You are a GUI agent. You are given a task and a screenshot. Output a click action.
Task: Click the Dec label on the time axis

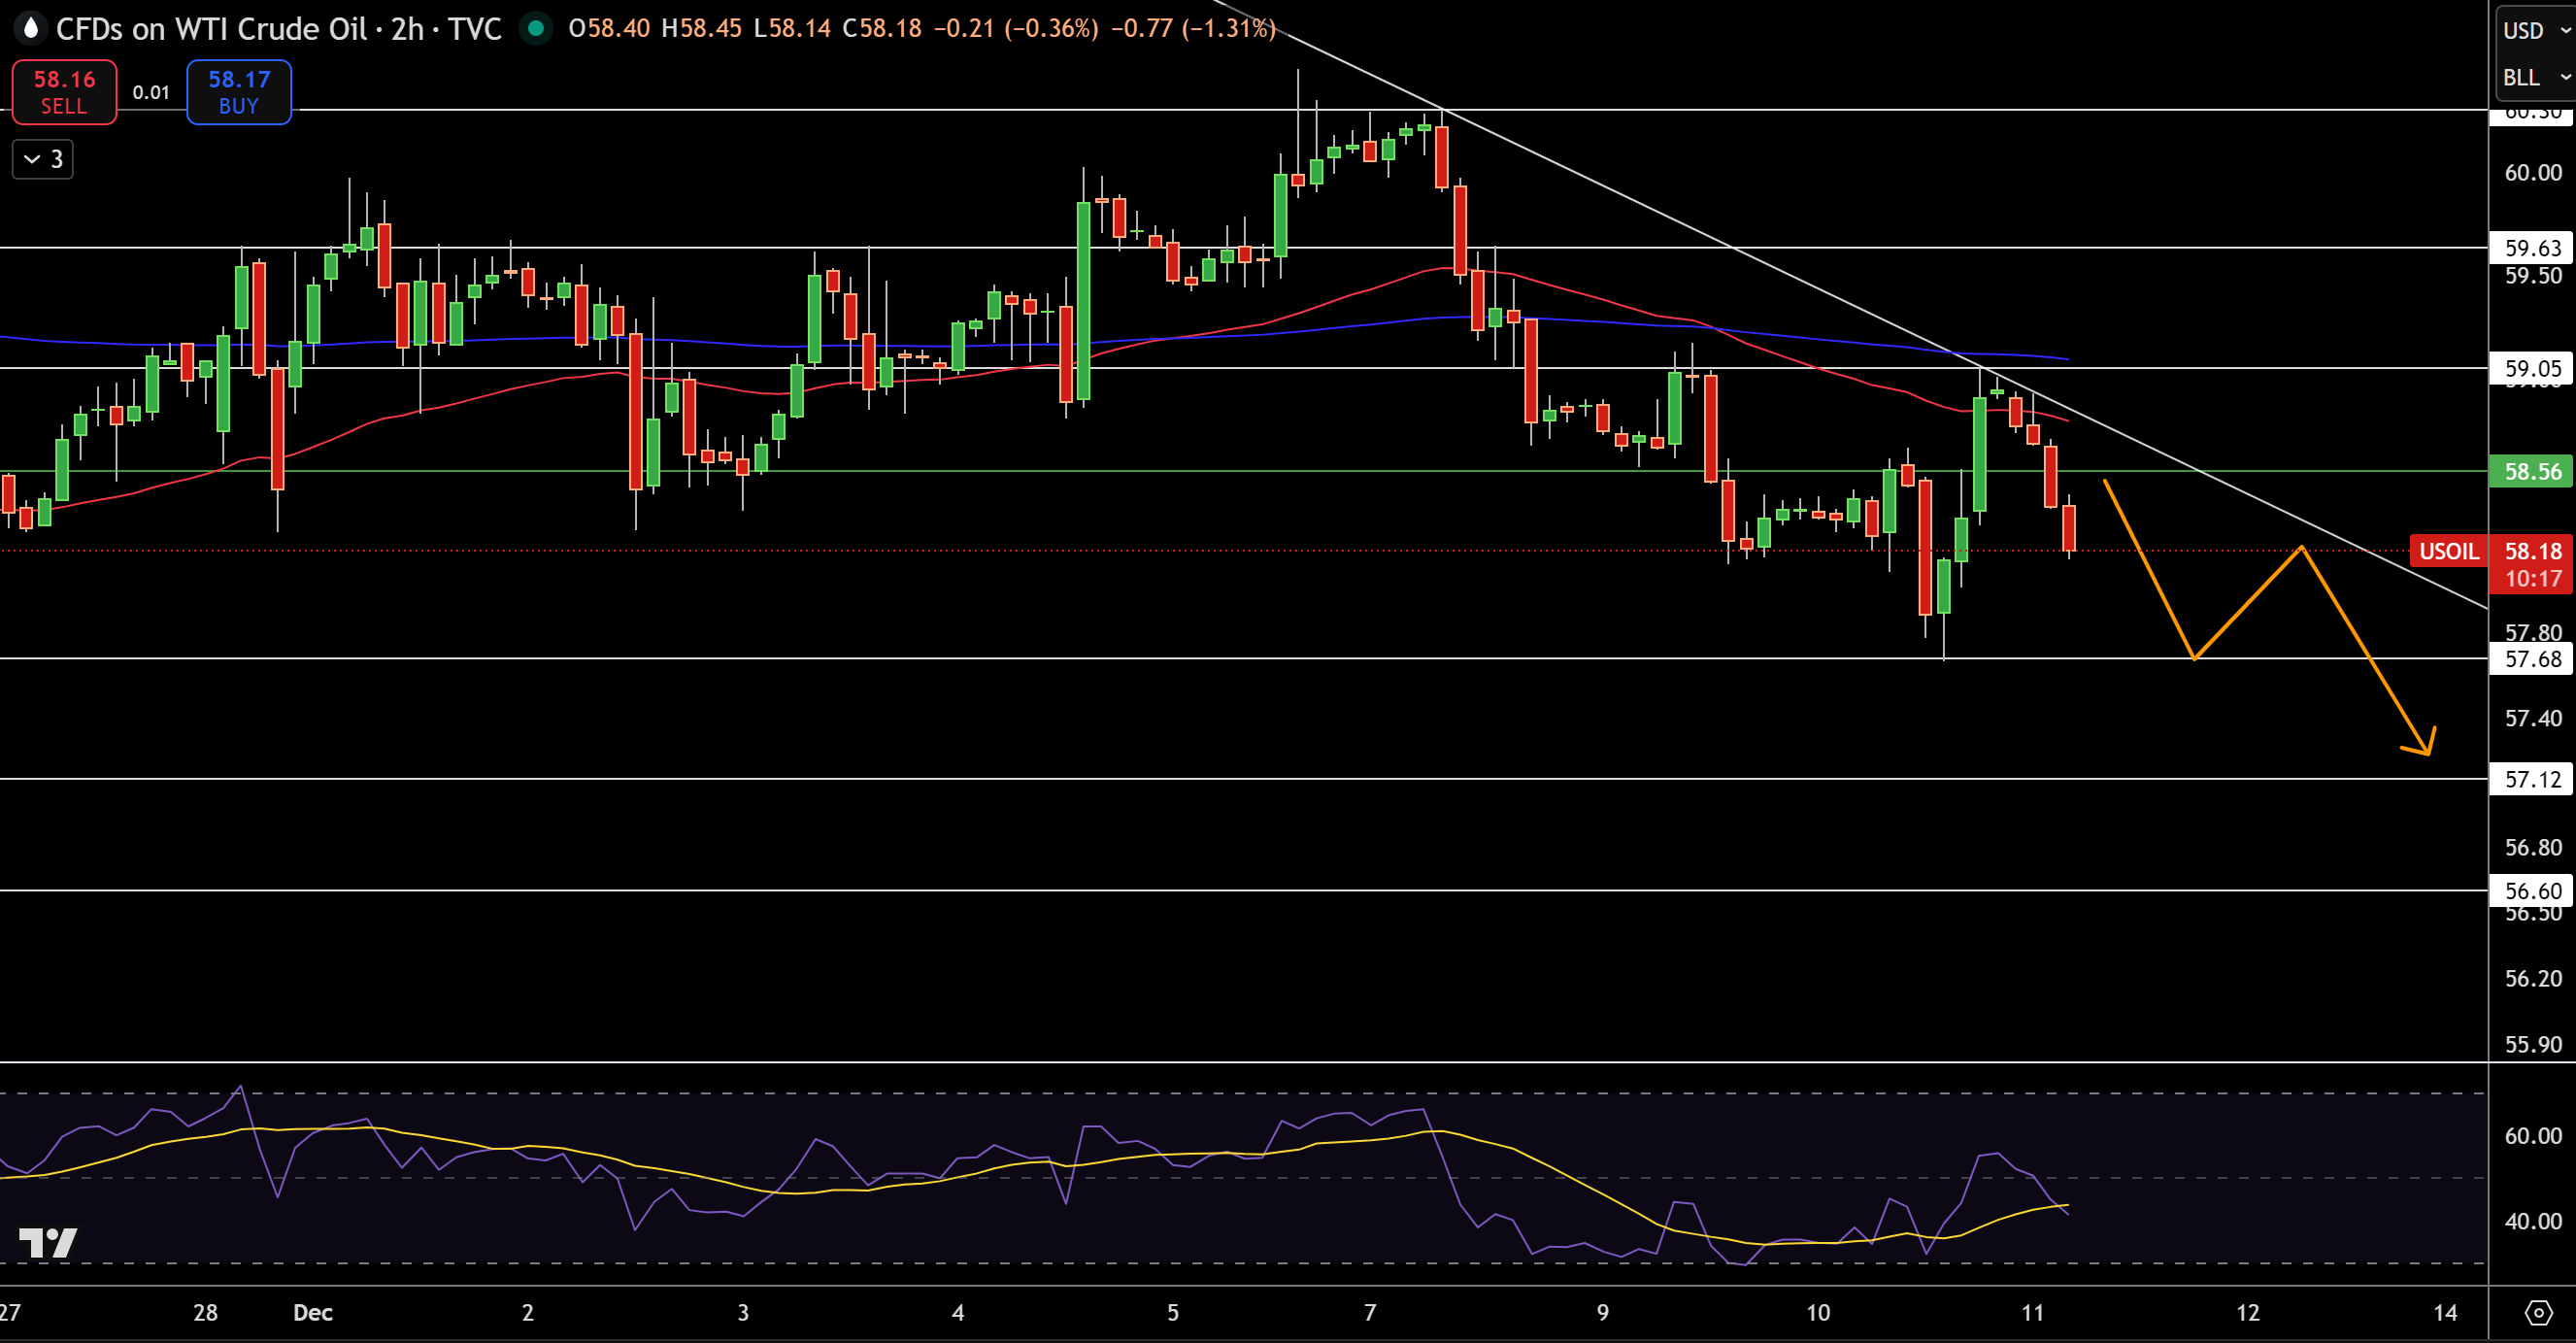pyautogui.click(x=312, y=1312)
